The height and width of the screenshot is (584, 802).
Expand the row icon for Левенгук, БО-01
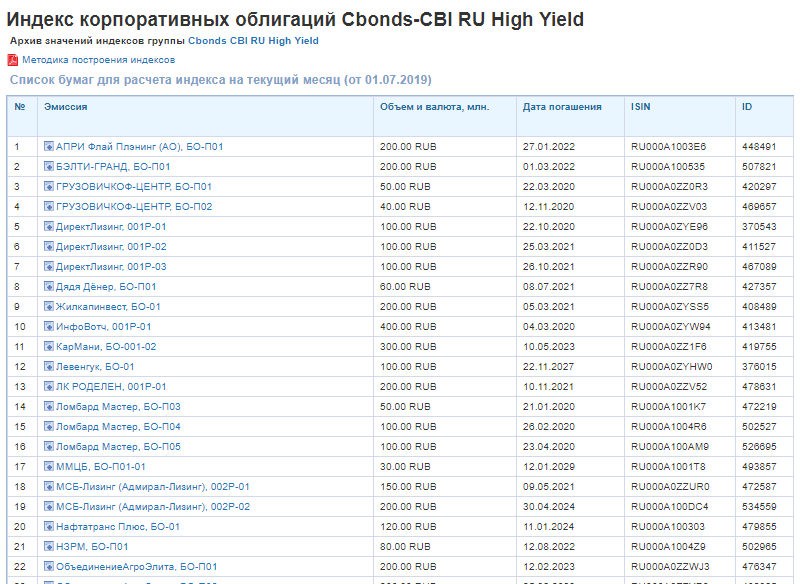pyautogui.click(x=48, y=367)
